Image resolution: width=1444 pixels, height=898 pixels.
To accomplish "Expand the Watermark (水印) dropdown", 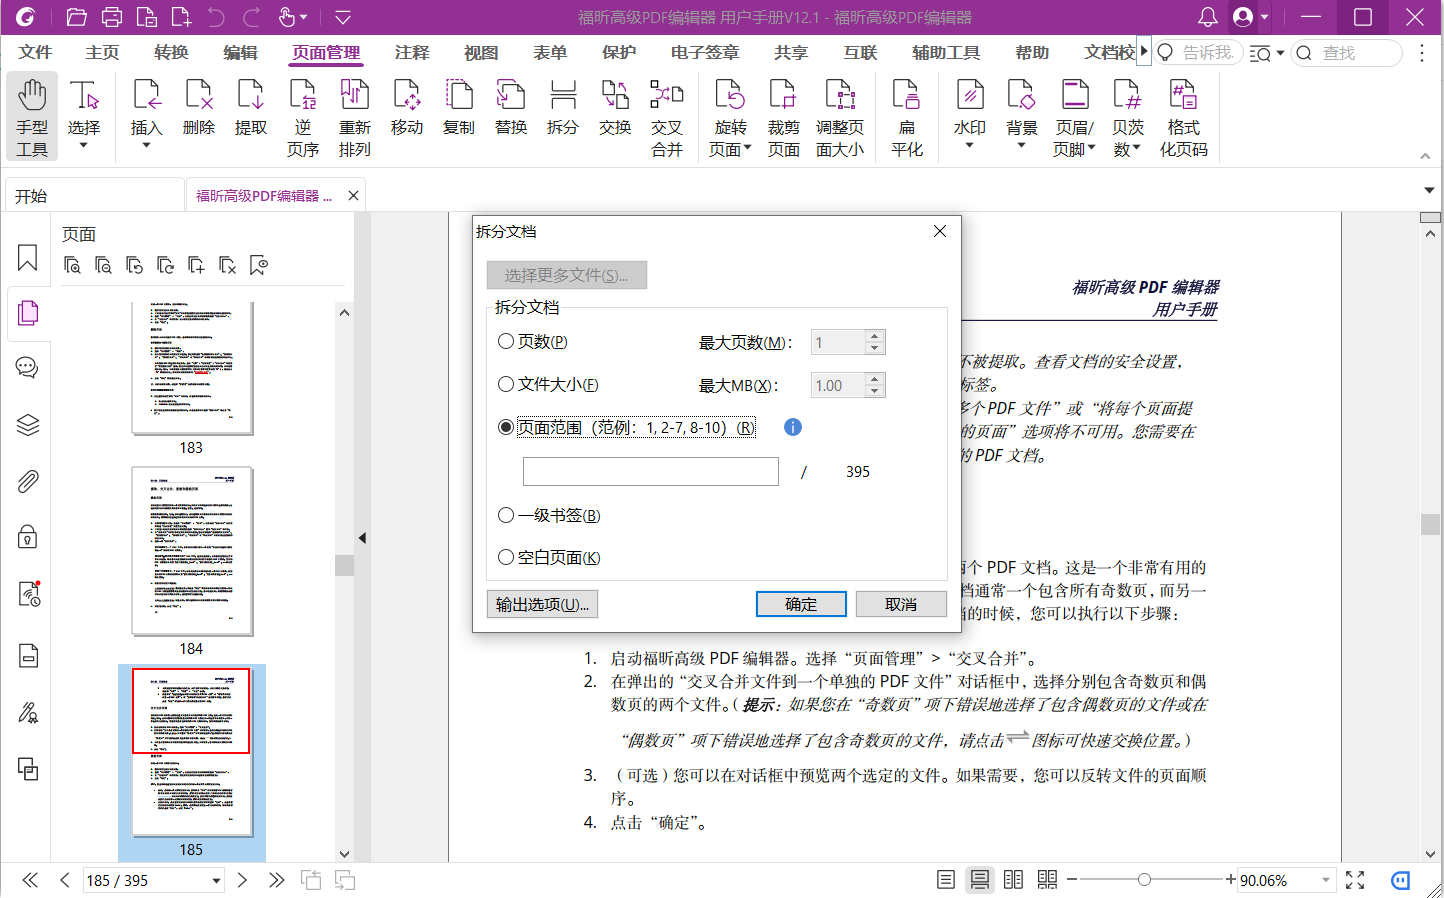I will click(969, 146).
